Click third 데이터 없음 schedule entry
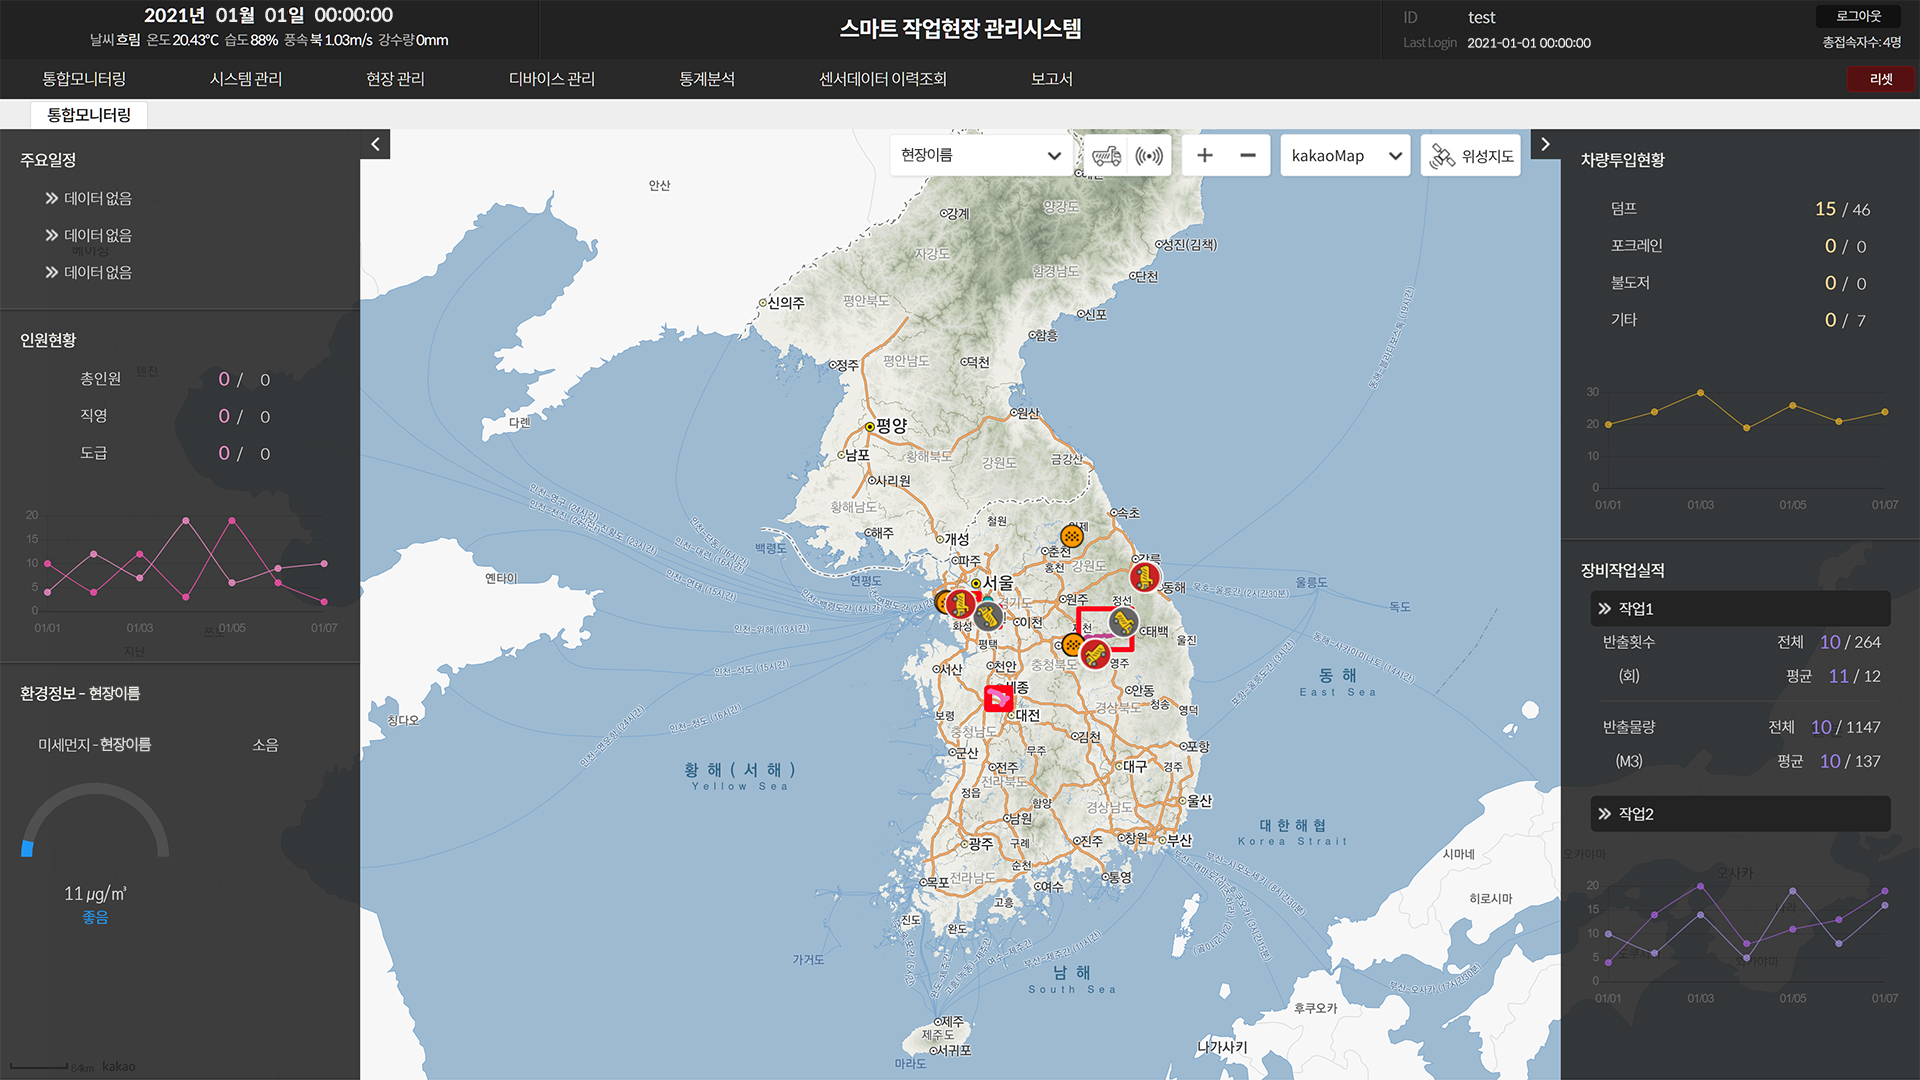The width and height of the screenshot is (1920, 1080). [88, 272]
